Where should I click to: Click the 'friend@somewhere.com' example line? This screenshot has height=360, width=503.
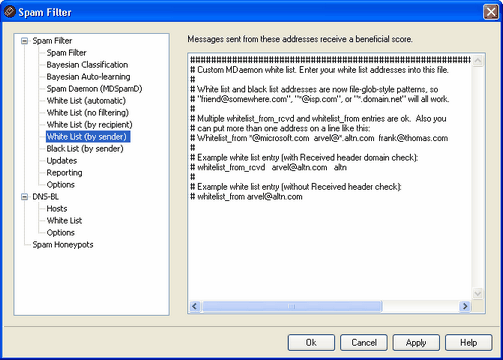[x=320, y=99]
